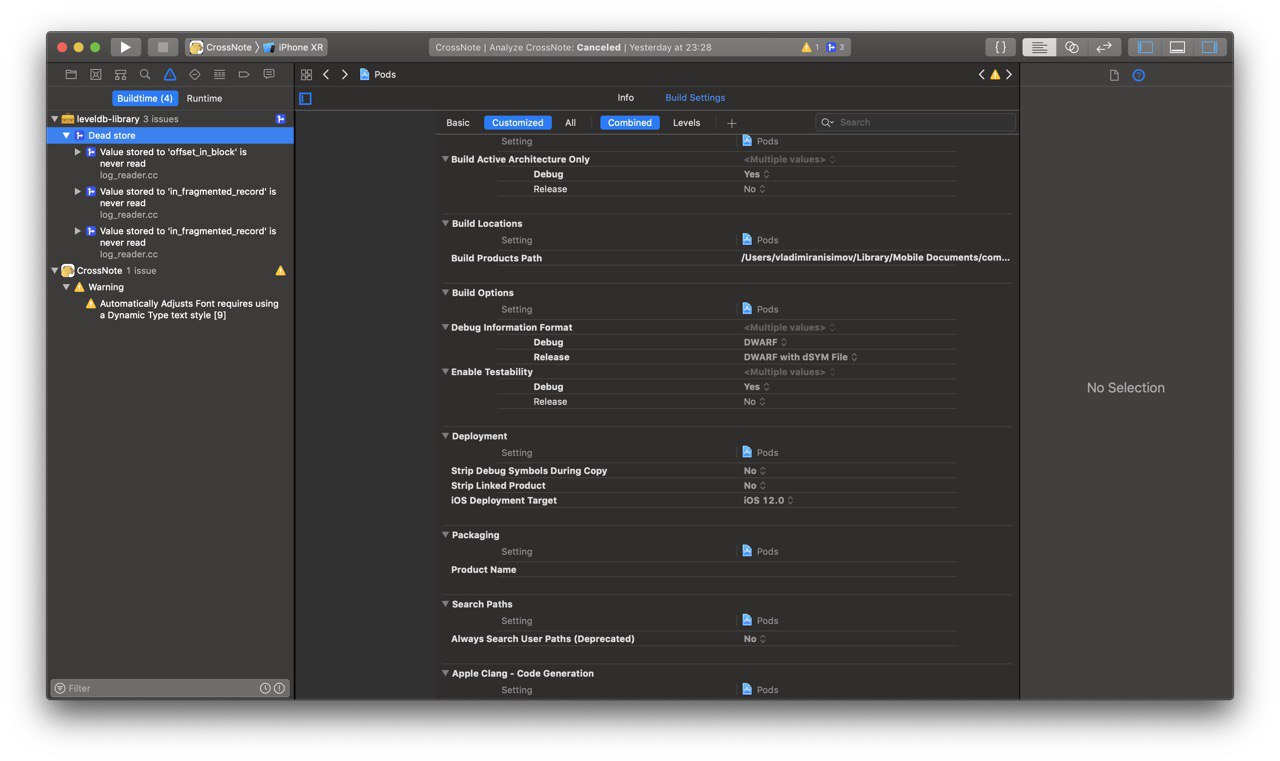The image size is (1280, 761).
Task: Select the Automatically Adjusts Font warning
Action: tap(182, 309)
